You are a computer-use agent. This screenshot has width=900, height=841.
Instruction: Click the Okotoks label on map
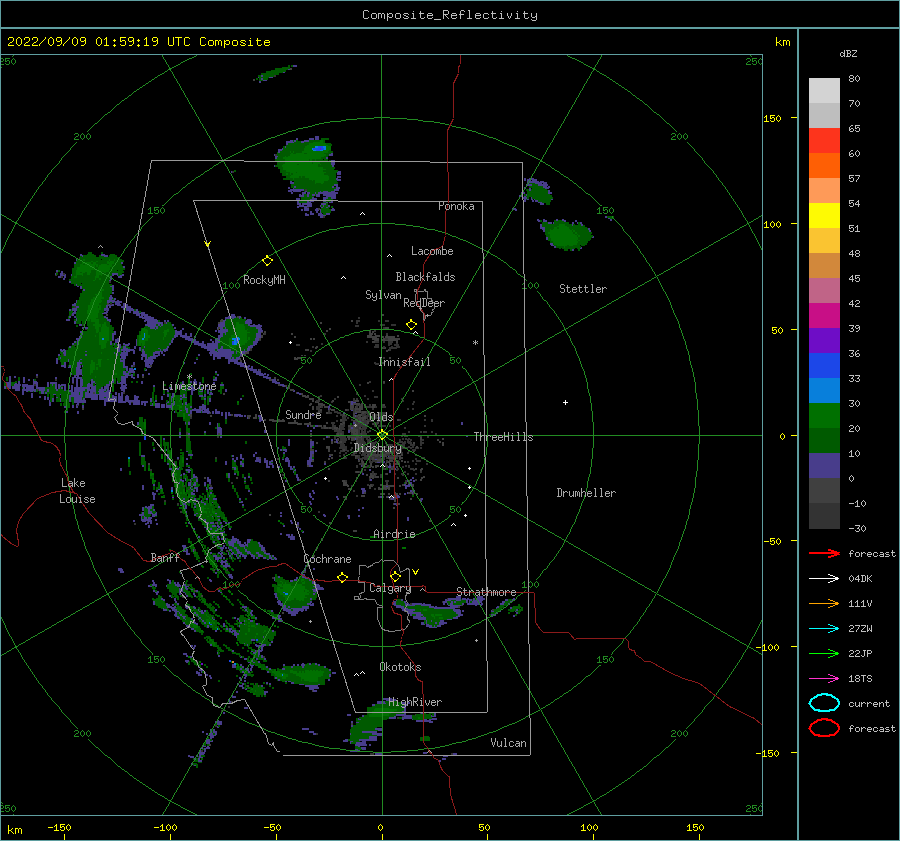(400, 667)
